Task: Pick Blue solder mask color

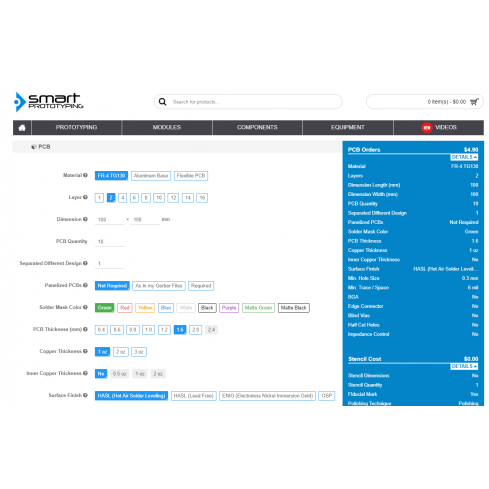Action: point(166,308)
